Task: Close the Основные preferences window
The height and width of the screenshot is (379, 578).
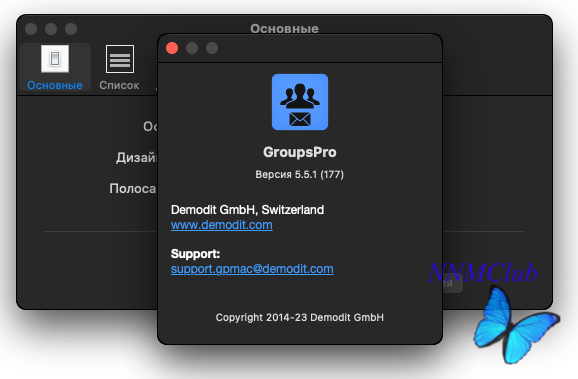Action: [31, 29]
